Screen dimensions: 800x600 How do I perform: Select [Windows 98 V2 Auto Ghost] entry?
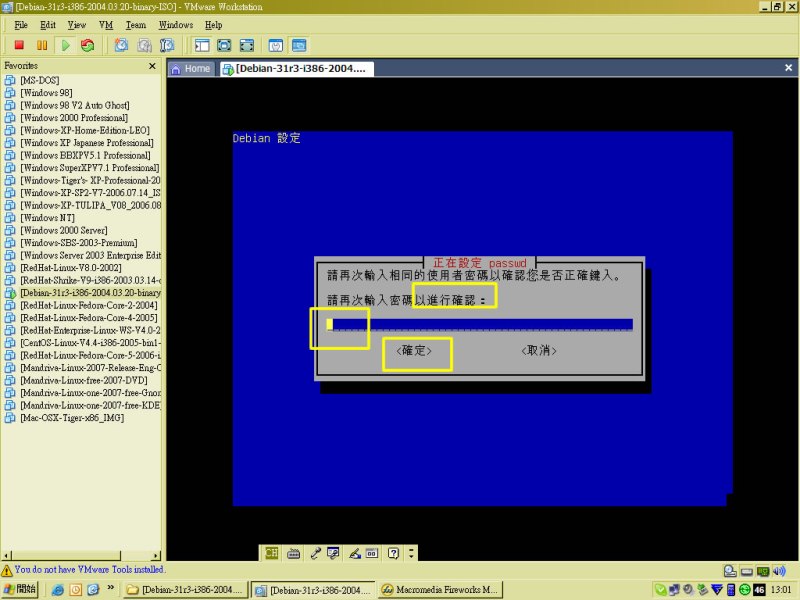[74, 105]
